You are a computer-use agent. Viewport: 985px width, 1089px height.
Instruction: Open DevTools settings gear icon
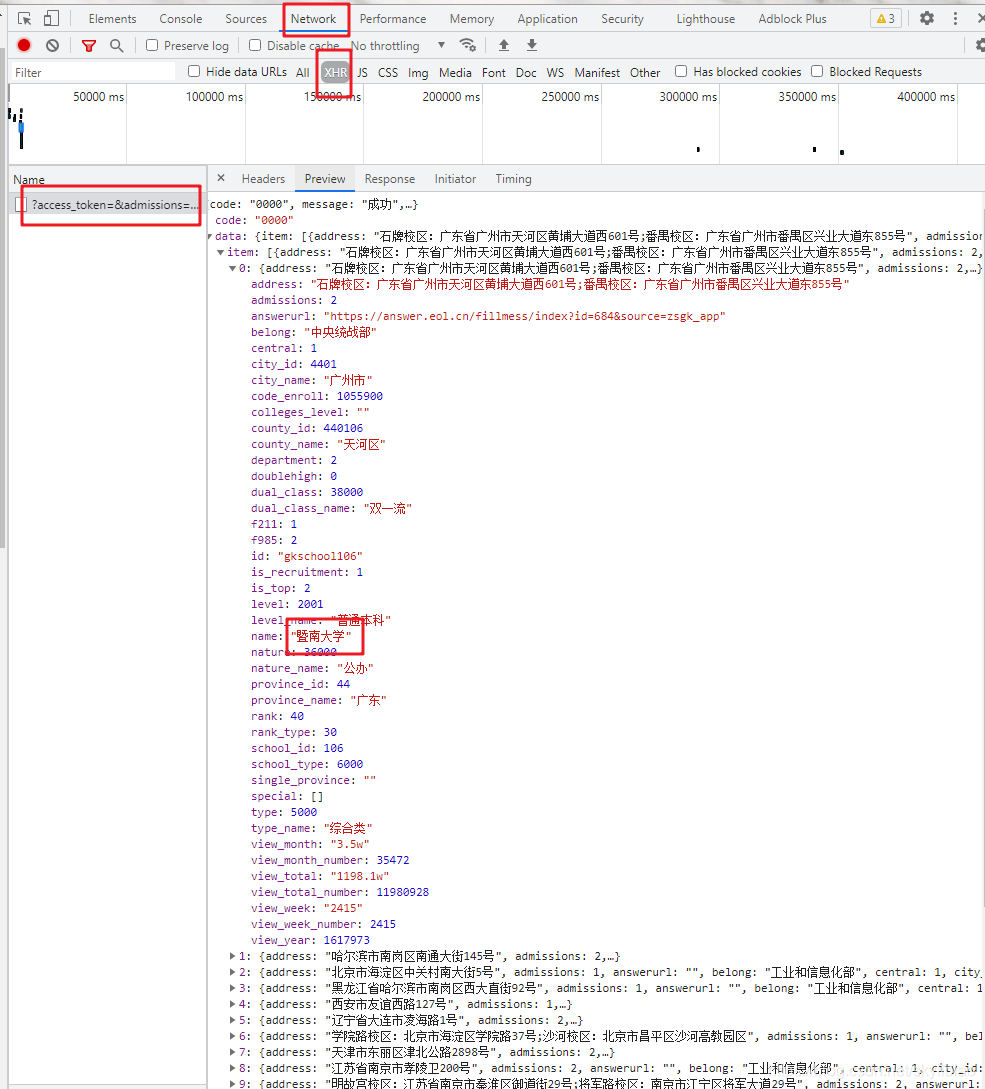point(926,18)
